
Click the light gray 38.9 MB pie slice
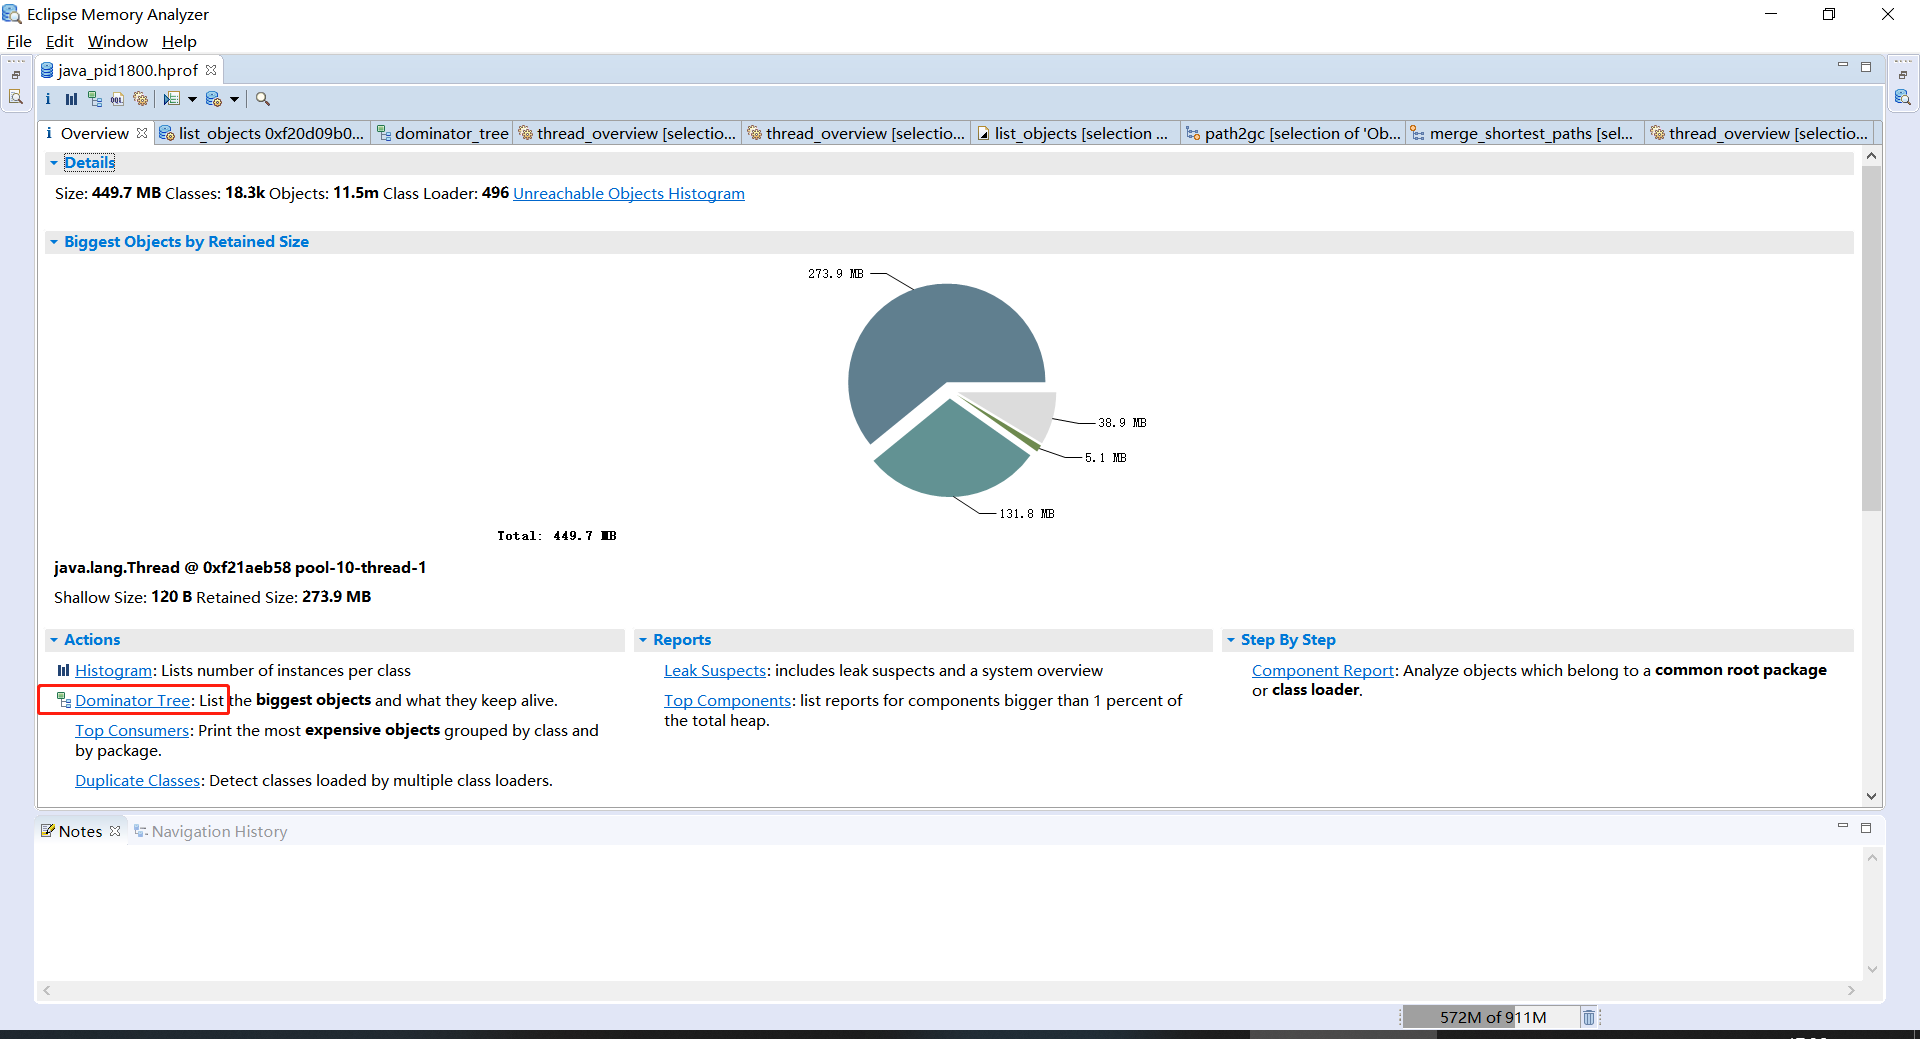coord(1025,412)
